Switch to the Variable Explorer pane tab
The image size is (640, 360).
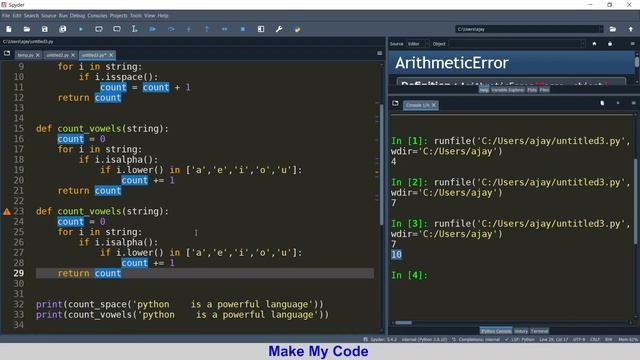[508, 90]
